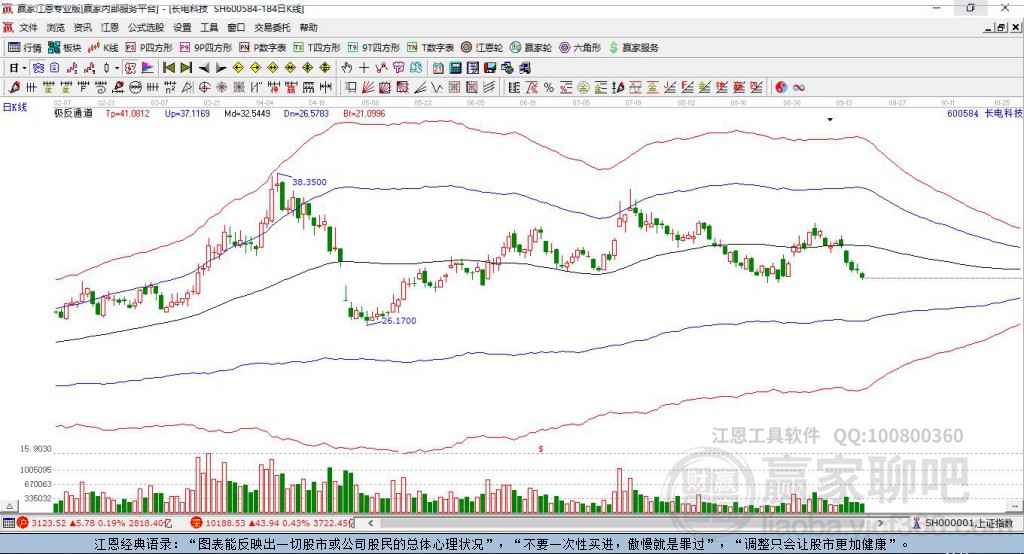Click the Shanghai index 3123.52 status entry
Image resolution: width=1024 pixels, height=554 pixels.
coord(95,523)
